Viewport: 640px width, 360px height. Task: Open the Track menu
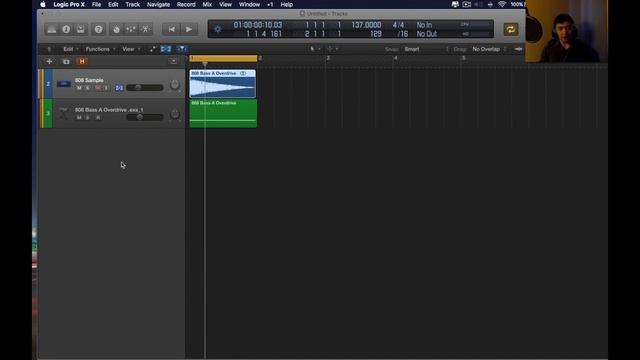(x=132, y=4)
